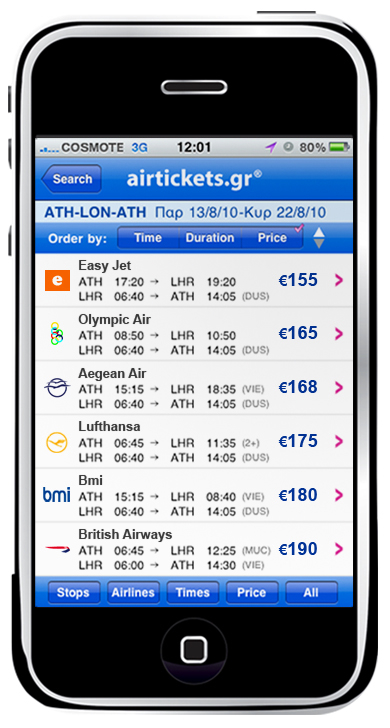
Task: Sort results descending with down arrow
Action: [318, 243]
